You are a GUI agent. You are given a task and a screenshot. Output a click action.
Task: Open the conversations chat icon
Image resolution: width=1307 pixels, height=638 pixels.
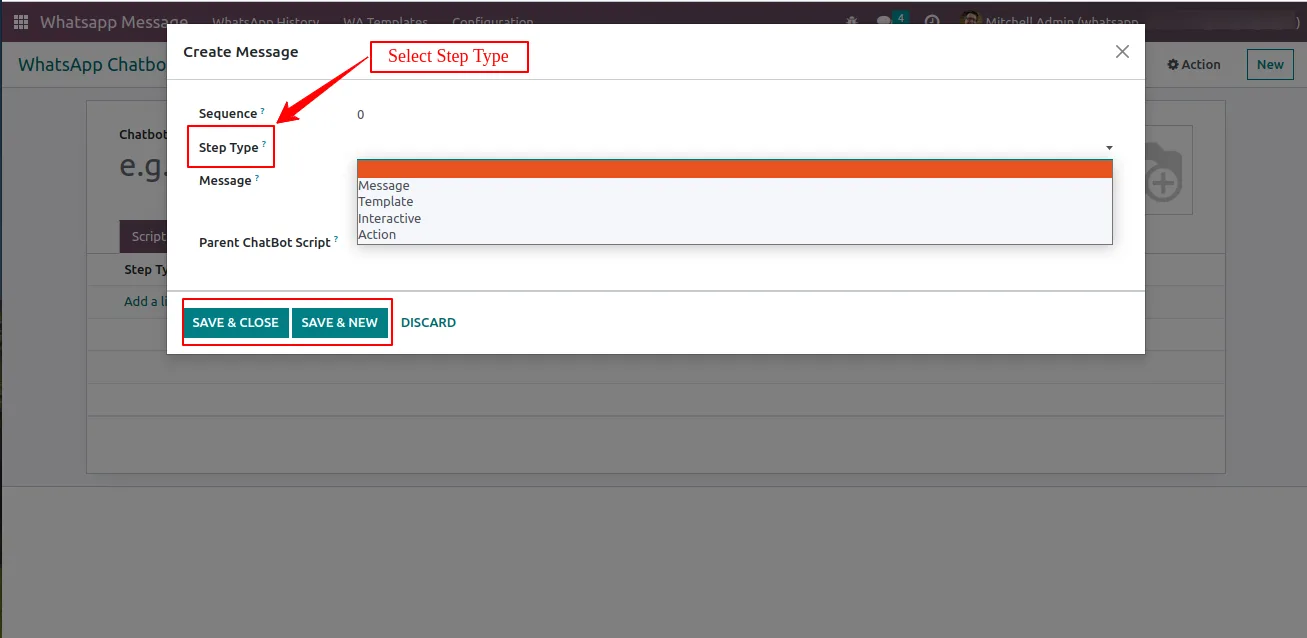[x=884, y=21]
